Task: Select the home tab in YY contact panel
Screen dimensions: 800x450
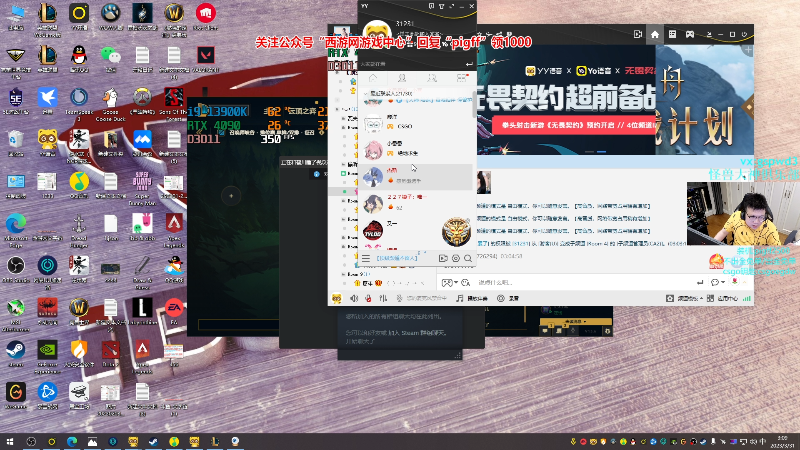Action: 373,78
